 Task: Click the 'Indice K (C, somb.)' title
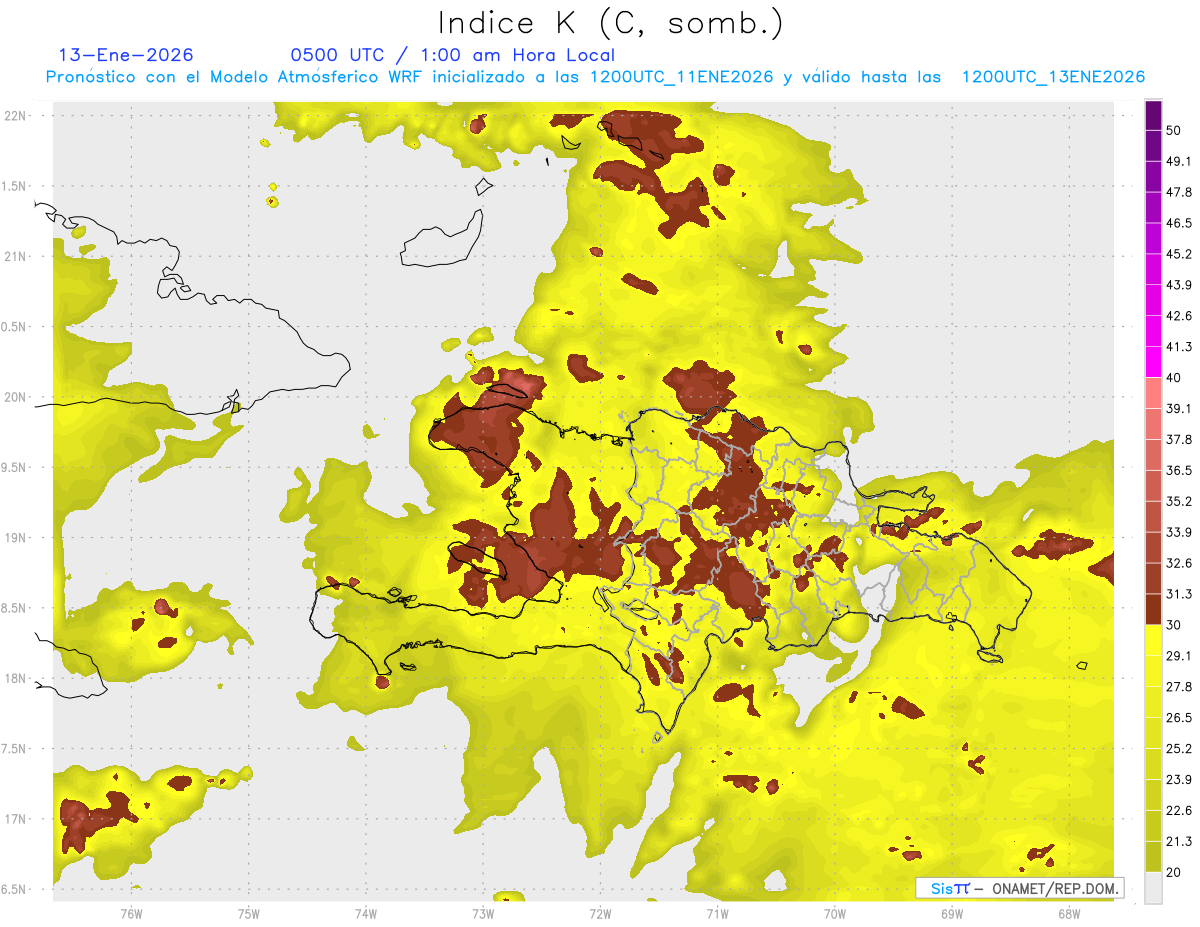[611, 22]
